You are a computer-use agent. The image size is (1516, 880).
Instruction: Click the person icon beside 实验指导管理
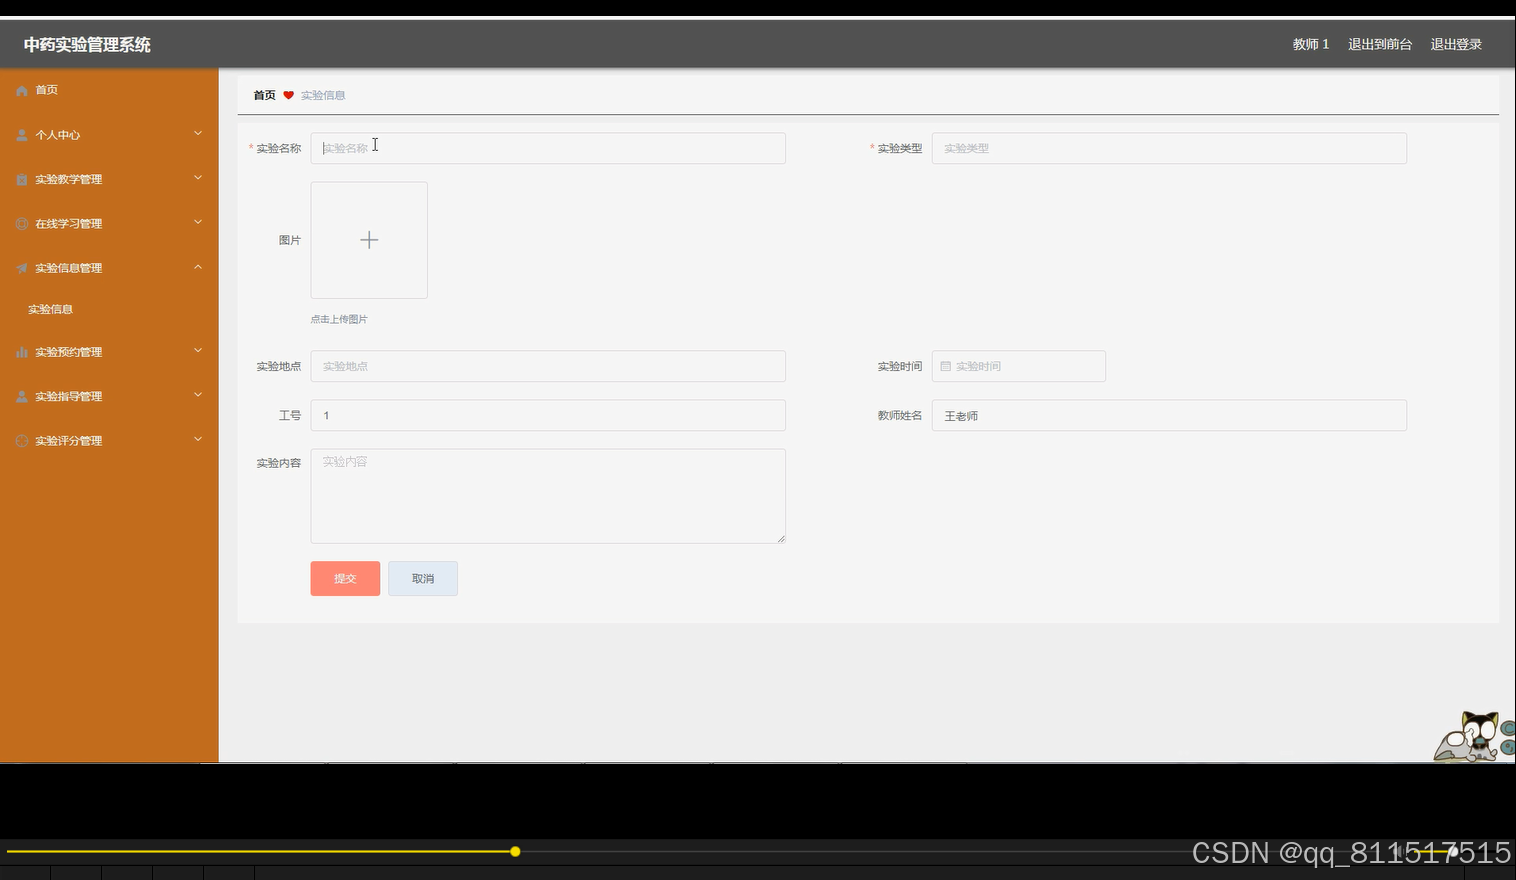click(x=22, y=397)
